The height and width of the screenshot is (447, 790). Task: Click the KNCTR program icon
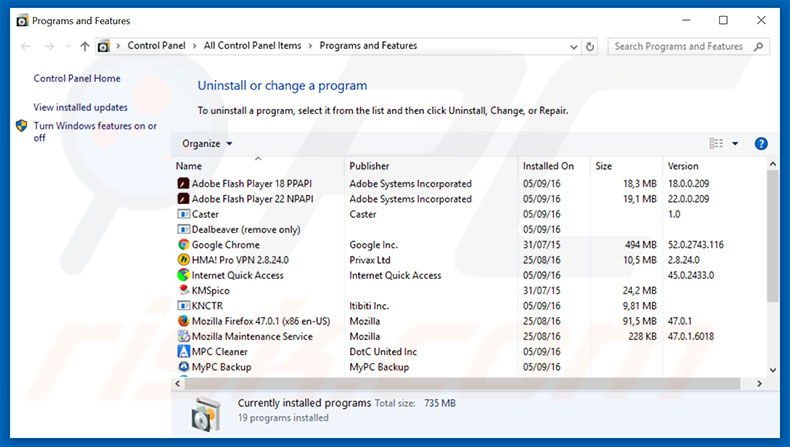point(183,305)
